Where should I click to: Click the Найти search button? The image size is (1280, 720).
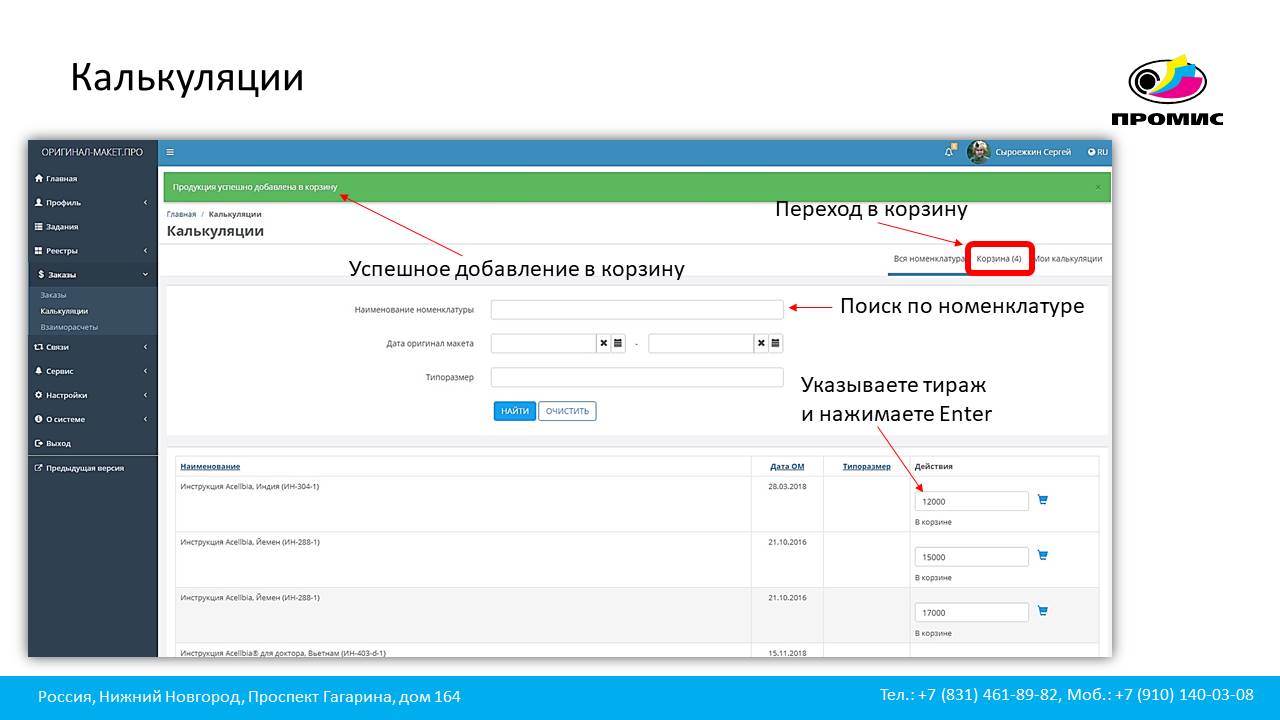pyautogui.click(x=515, y=411)
